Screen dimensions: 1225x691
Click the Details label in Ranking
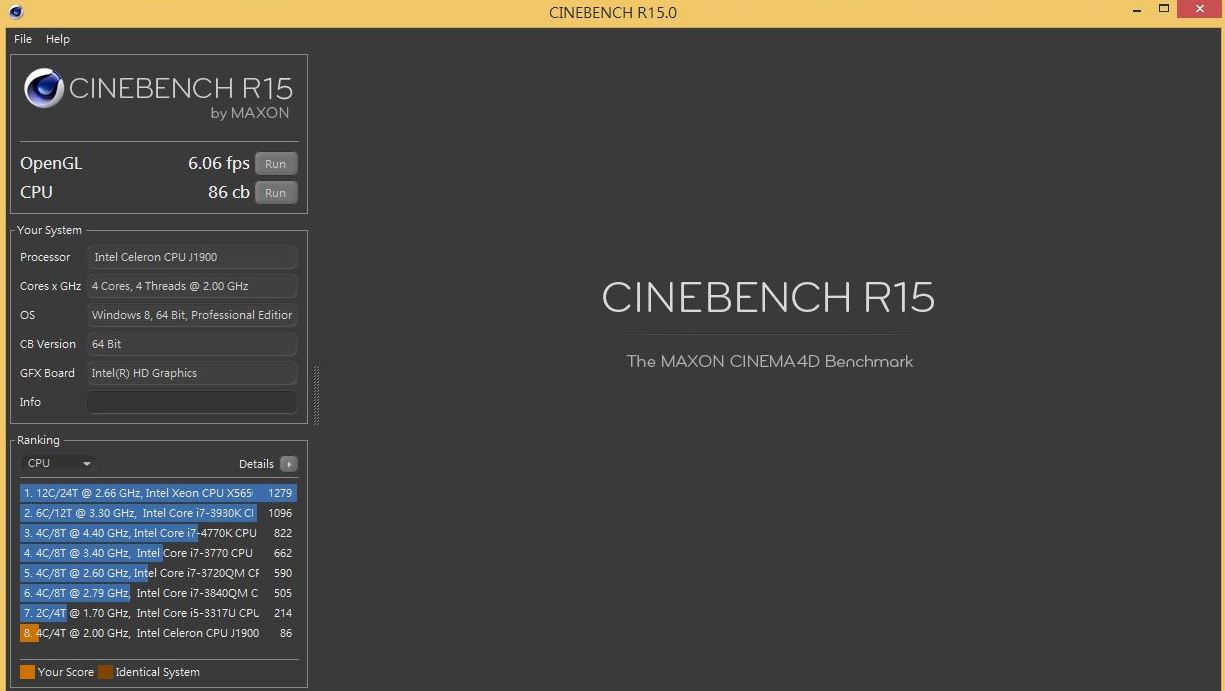click(256, 464)
